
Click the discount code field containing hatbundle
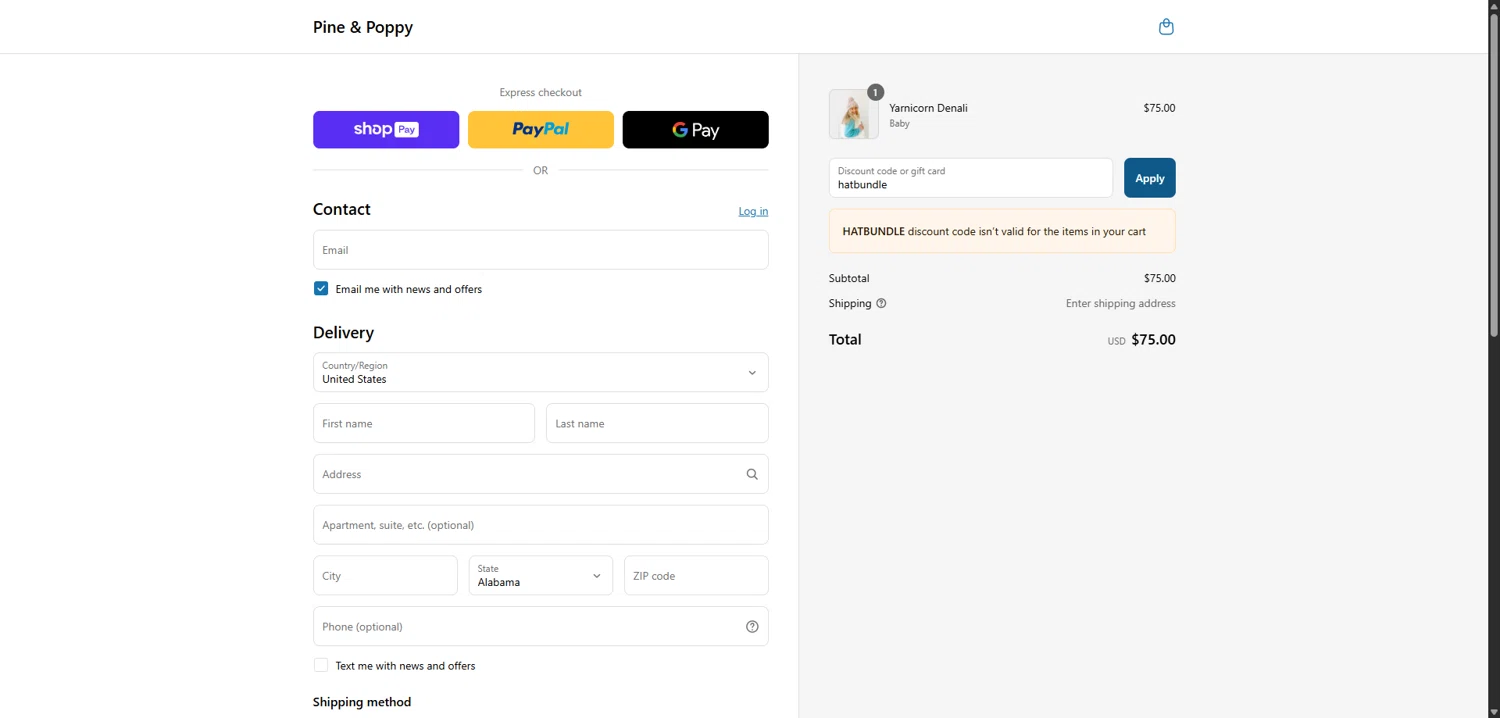[x=971, y=178]
